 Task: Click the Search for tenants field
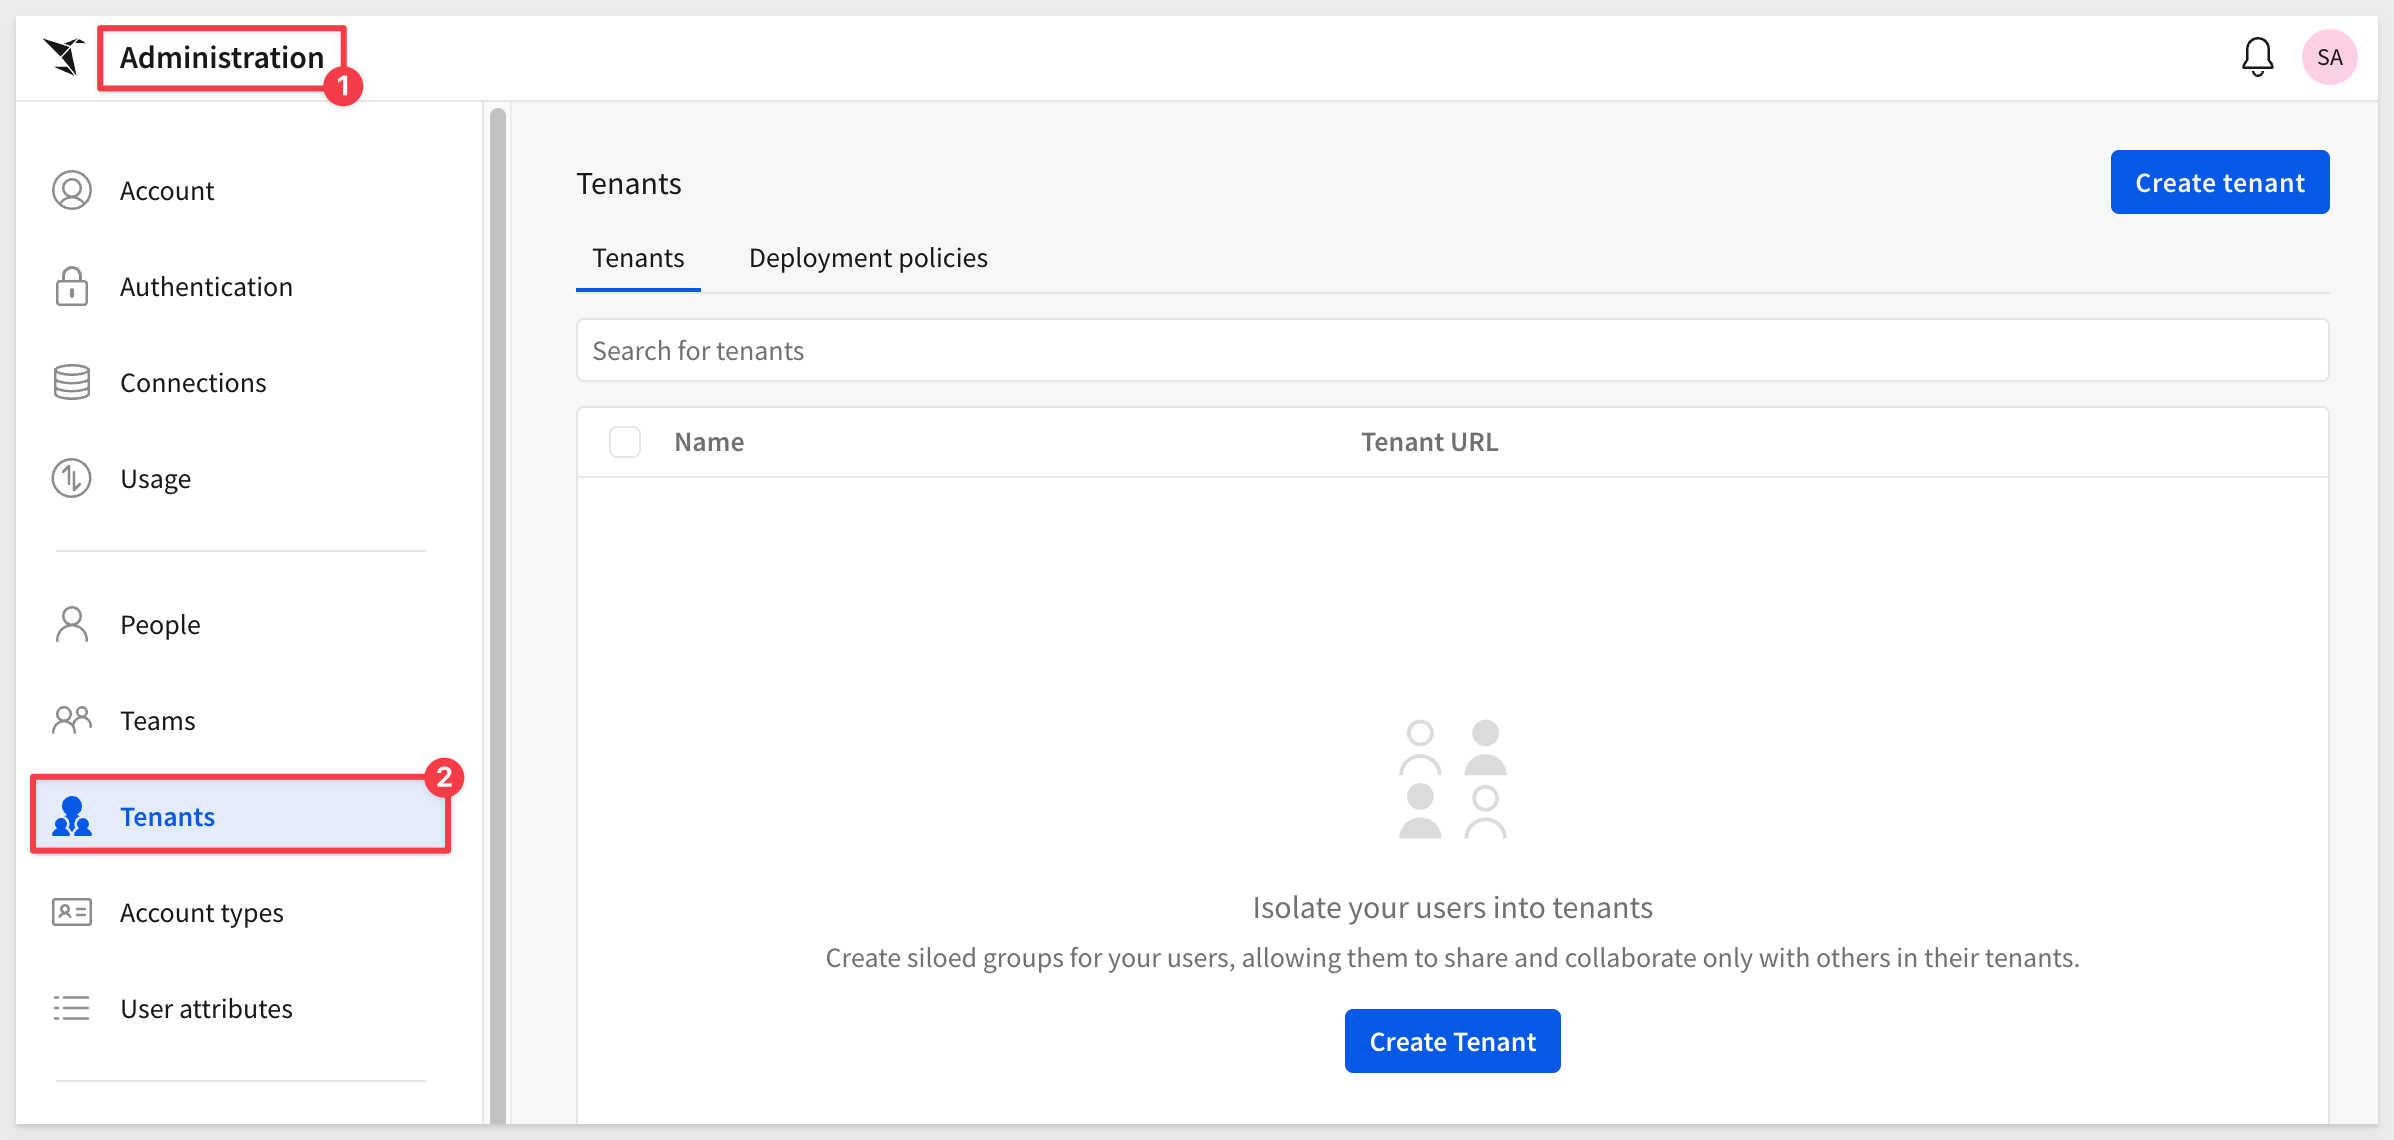pos(1452,350)
